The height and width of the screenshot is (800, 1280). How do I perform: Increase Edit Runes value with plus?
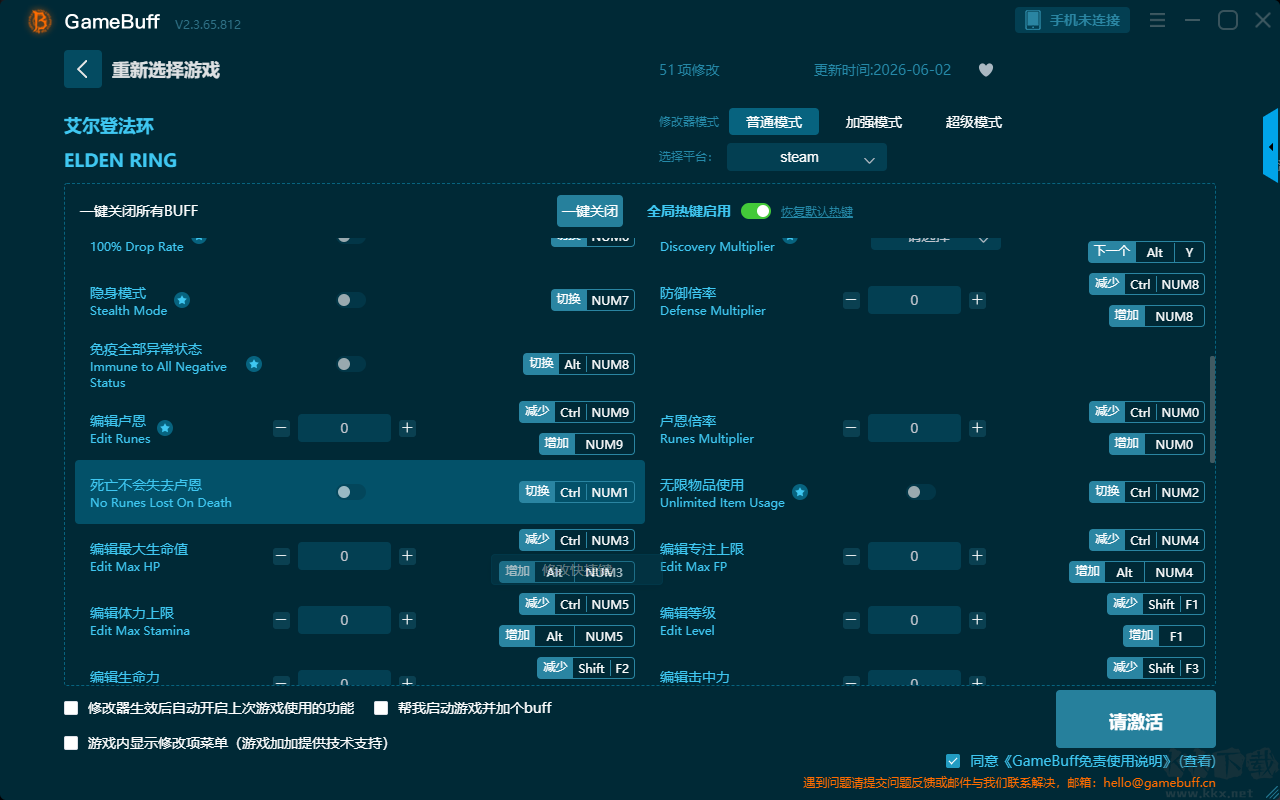pyautogui.click(x=407, y=428)
